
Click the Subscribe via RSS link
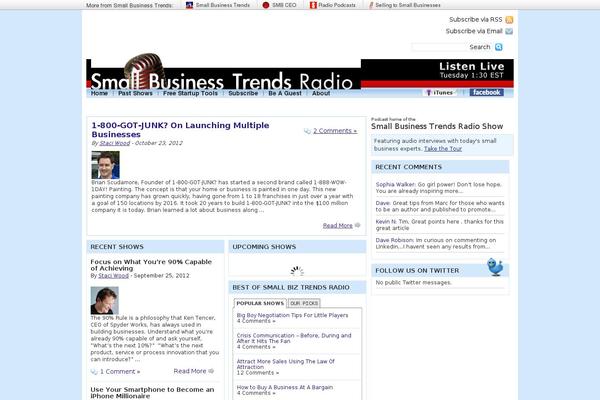click(476, 20)
